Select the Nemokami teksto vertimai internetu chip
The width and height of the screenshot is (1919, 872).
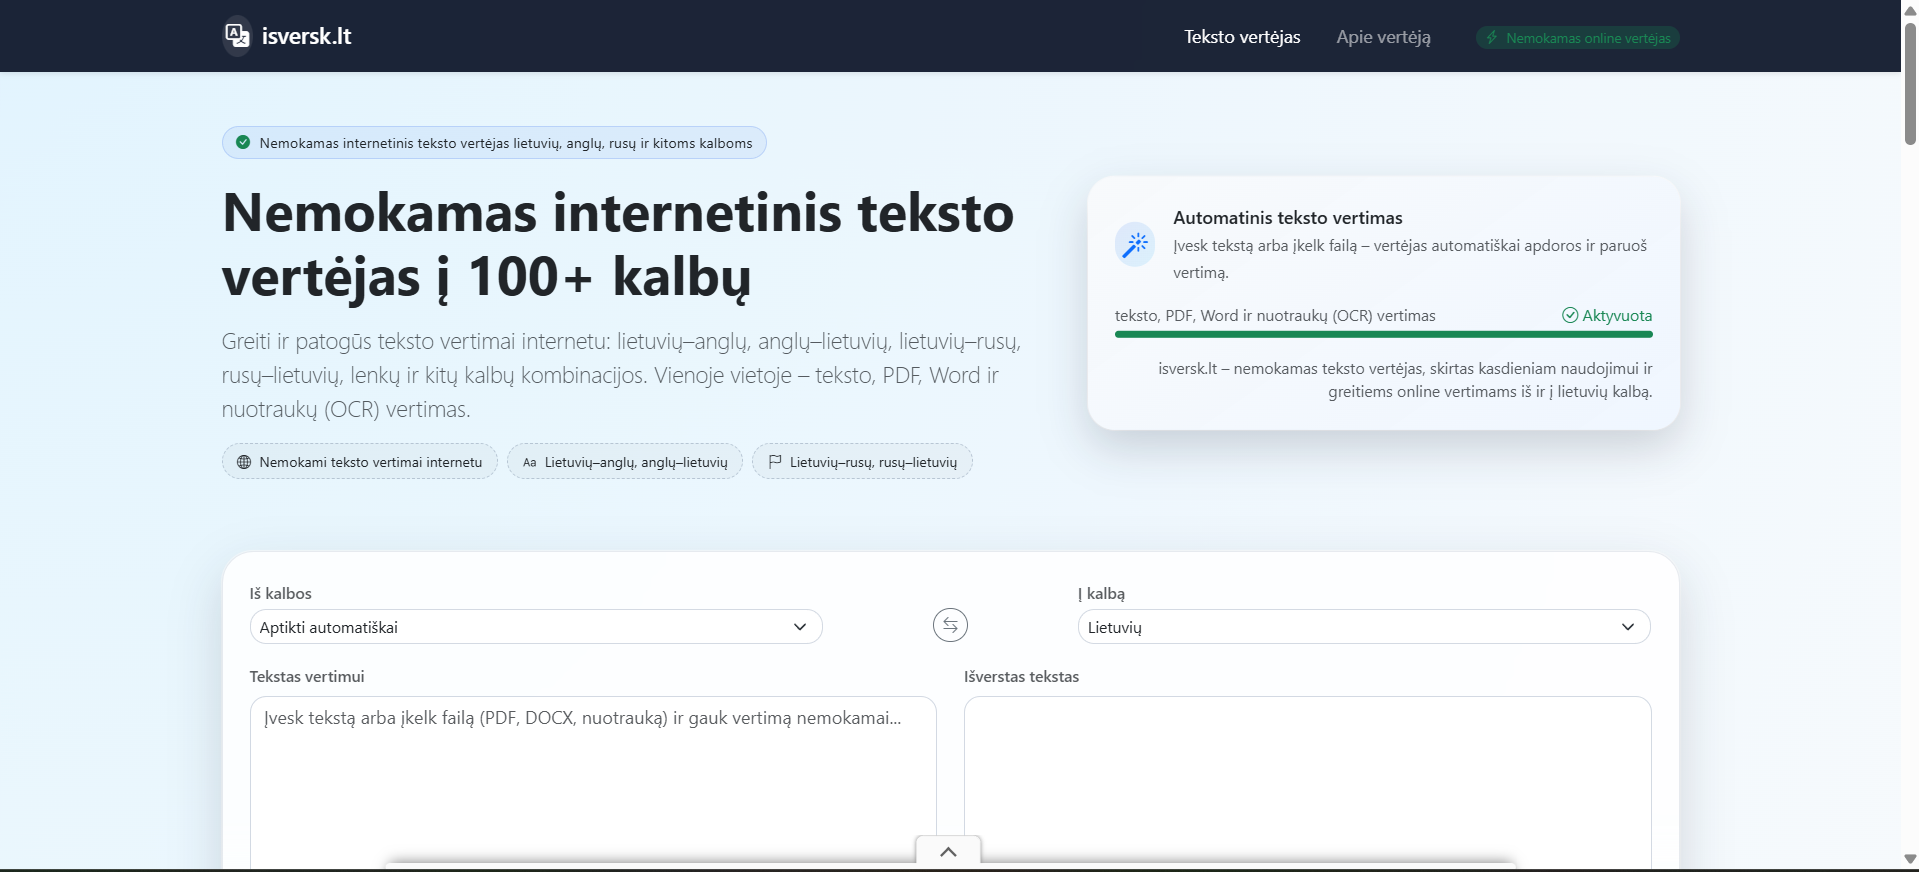pyautogui.click(x=360, y=461)
